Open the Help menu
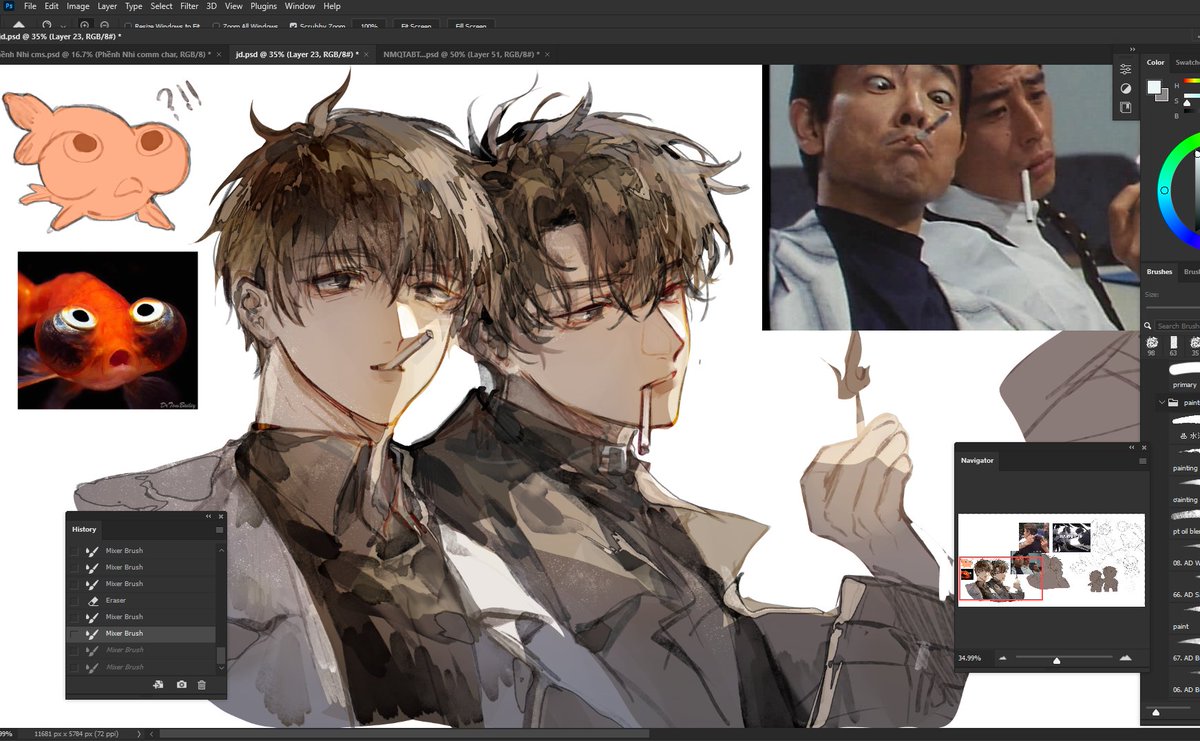 (332, 6)
